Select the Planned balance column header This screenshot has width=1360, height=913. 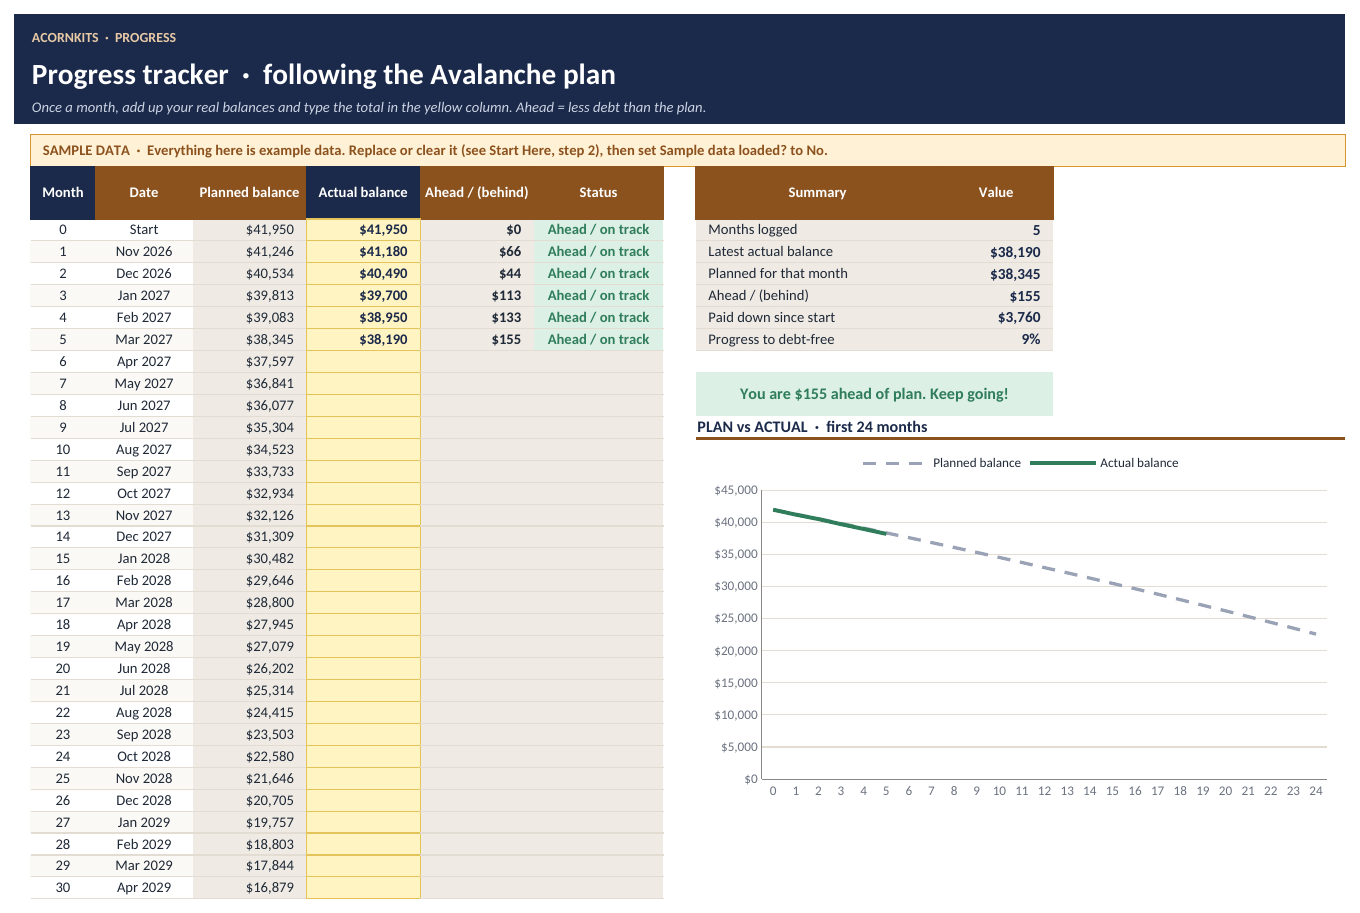[249, 193]
